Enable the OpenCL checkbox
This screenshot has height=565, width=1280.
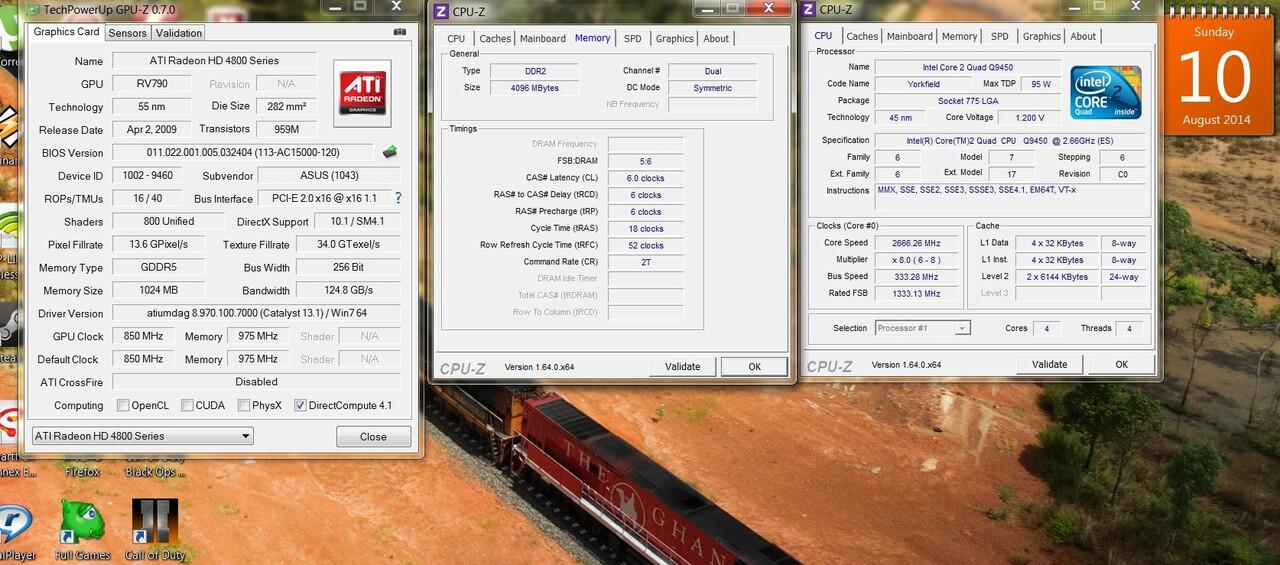click(x=123, y=405)
